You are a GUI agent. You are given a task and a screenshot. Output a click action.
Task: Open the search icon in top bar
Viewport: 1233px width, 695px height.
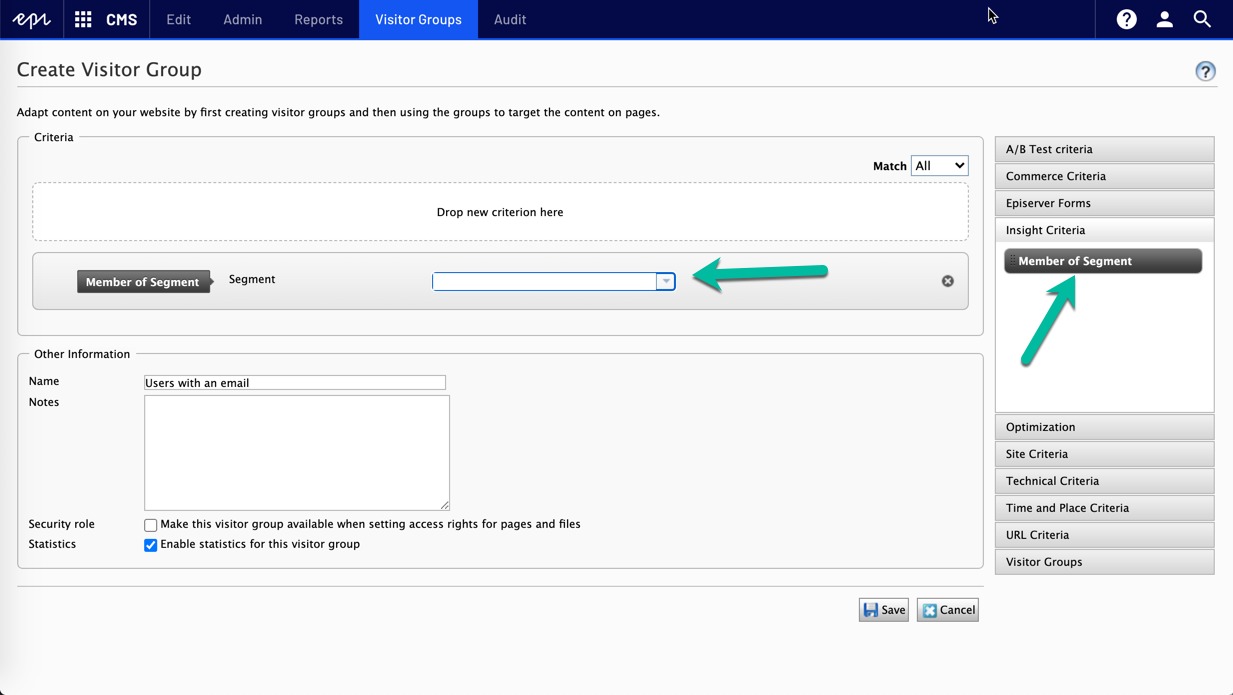point(1202,19)
